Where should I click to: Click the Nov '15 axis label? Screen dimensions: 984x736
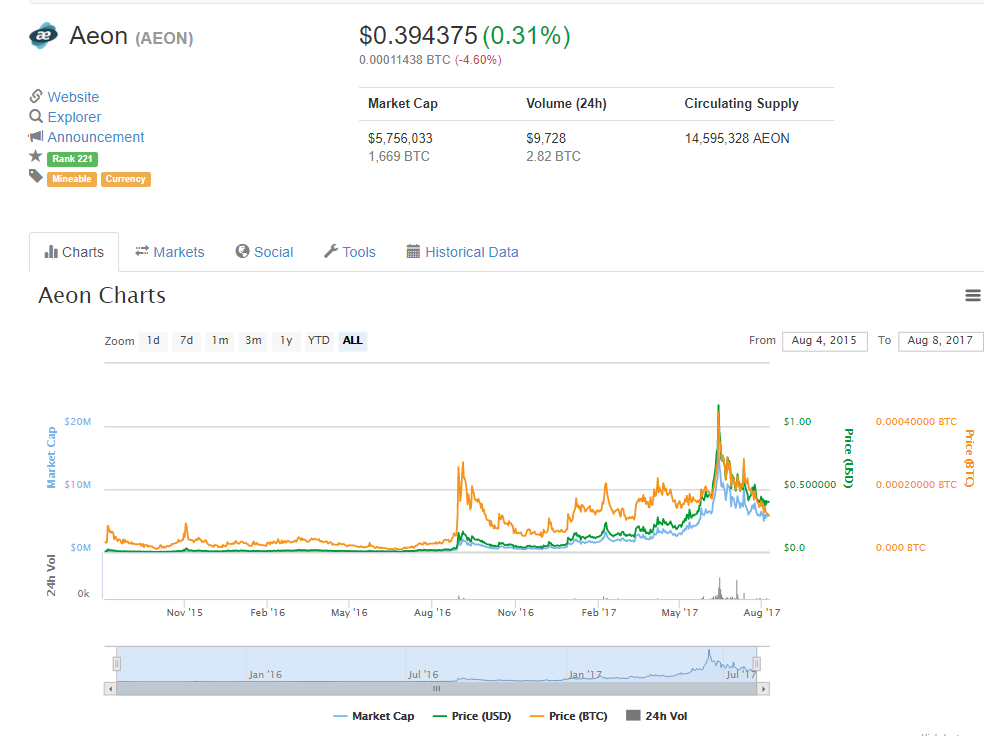(x=184, y=612)
